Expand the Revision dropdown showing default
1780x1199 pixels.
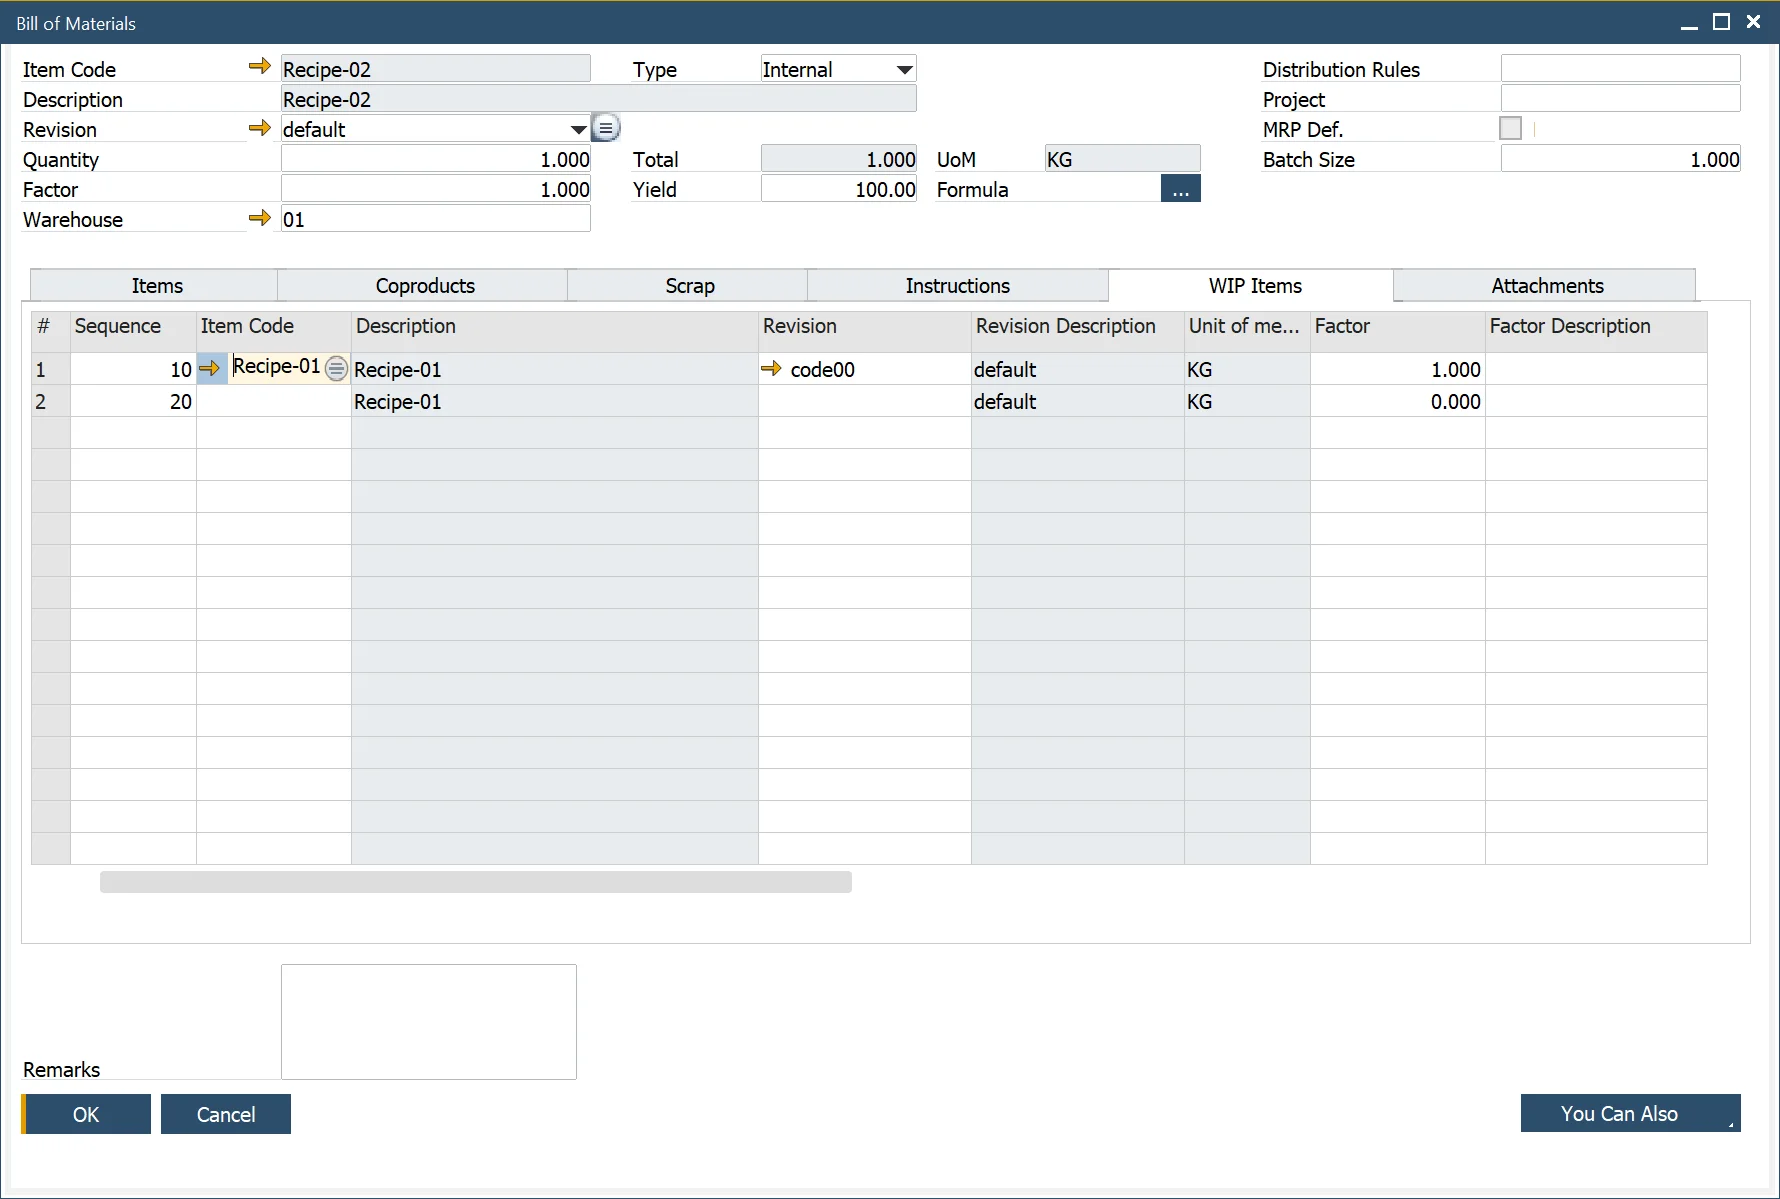click(578, 130)
